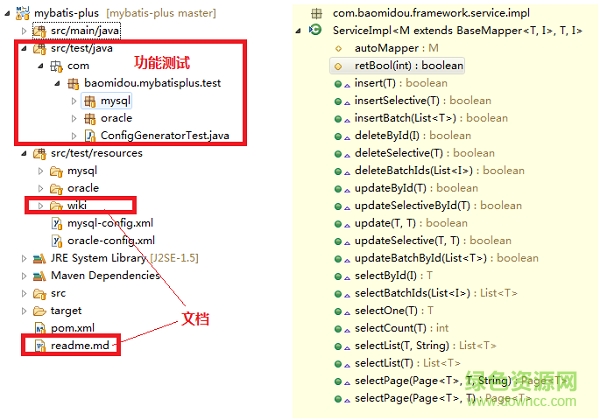Select readme.md file
This screenshot has width=600, height=420.
[x=80, y=346]
